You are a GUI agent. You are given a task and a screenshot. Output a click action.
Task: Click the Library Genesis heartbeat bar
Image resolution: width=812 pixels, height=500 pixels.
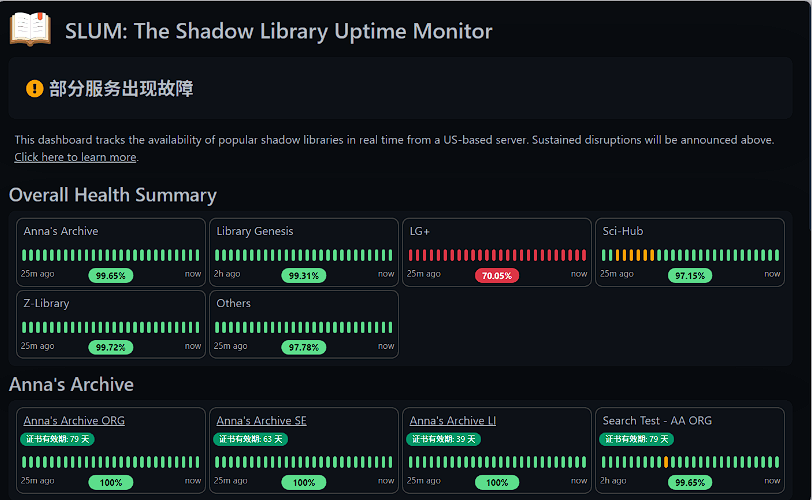304,255
